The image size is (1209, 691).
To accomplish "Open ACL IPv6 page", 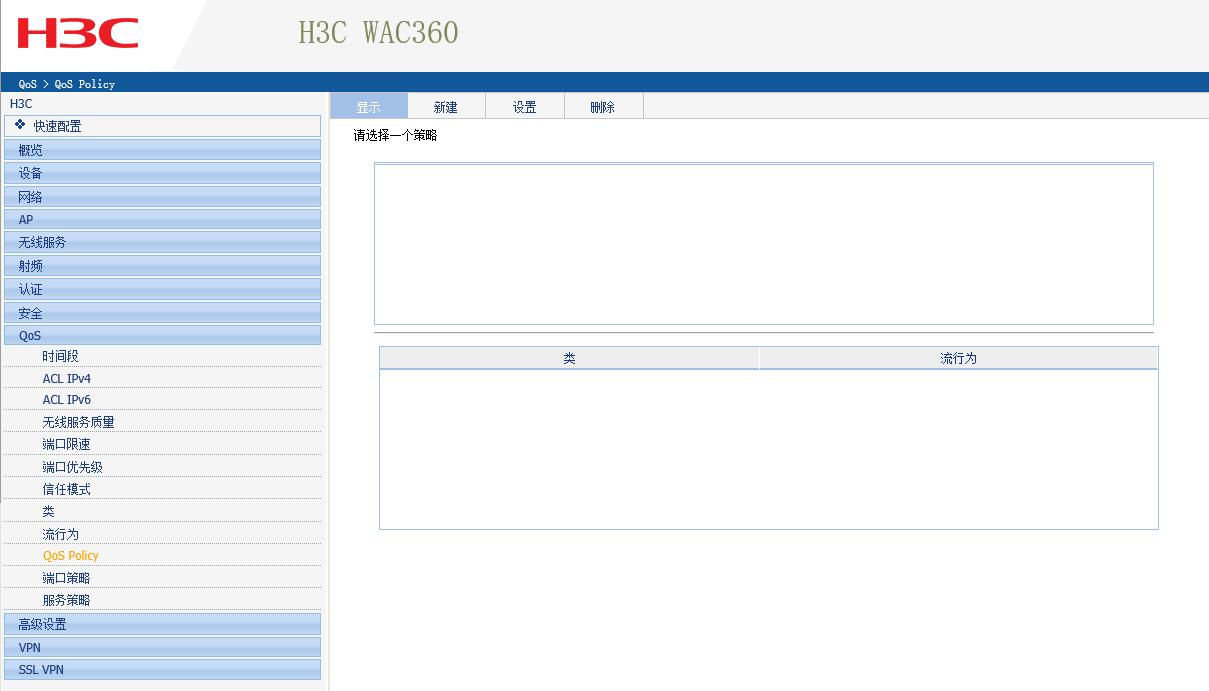I will tap(66, 400).
